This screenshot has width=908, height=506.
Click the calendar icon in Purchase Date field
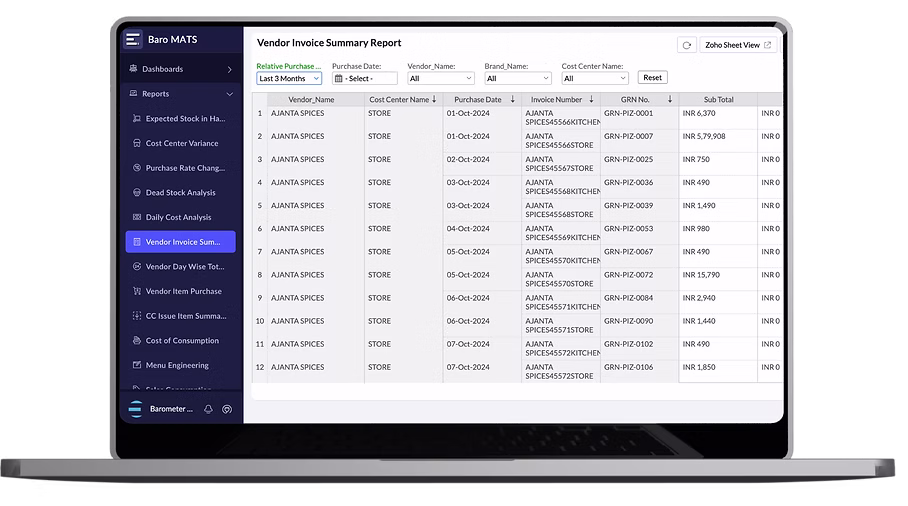pos(339,78)
